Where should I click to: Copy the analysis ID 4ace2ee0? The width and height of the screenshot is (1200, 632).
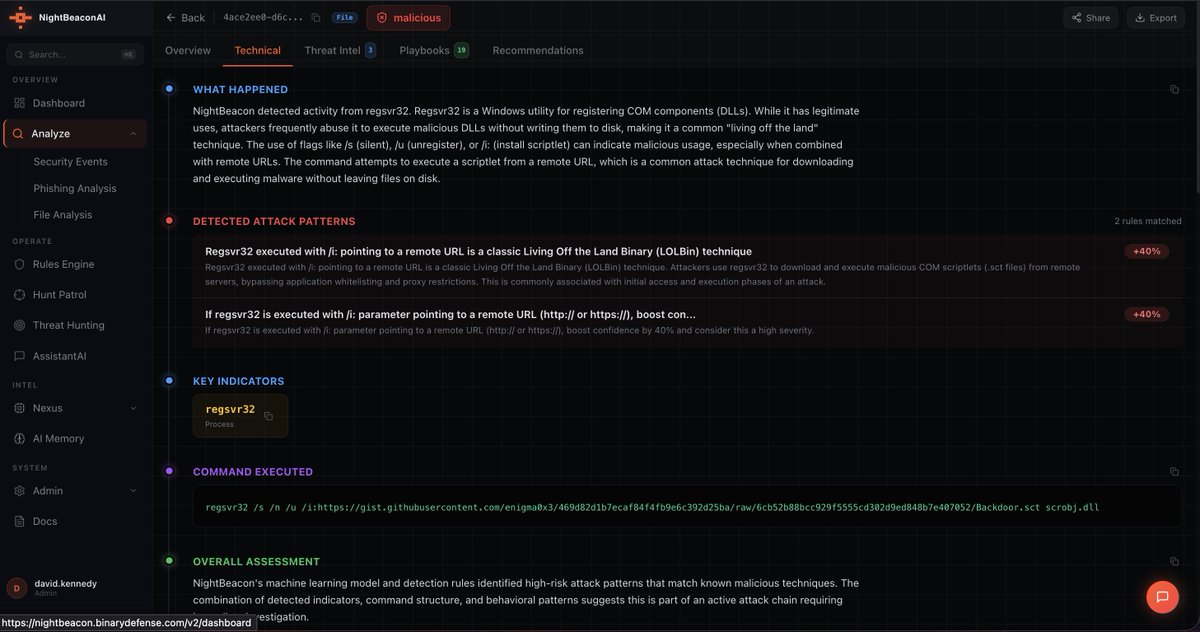316,18
